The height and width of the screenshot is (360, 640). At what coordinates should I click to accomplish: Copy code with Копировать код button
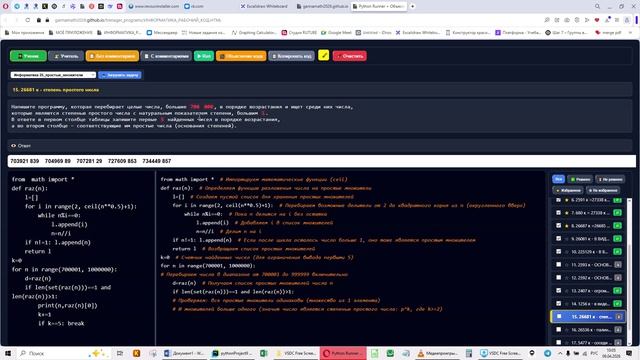tap(291, 56)
